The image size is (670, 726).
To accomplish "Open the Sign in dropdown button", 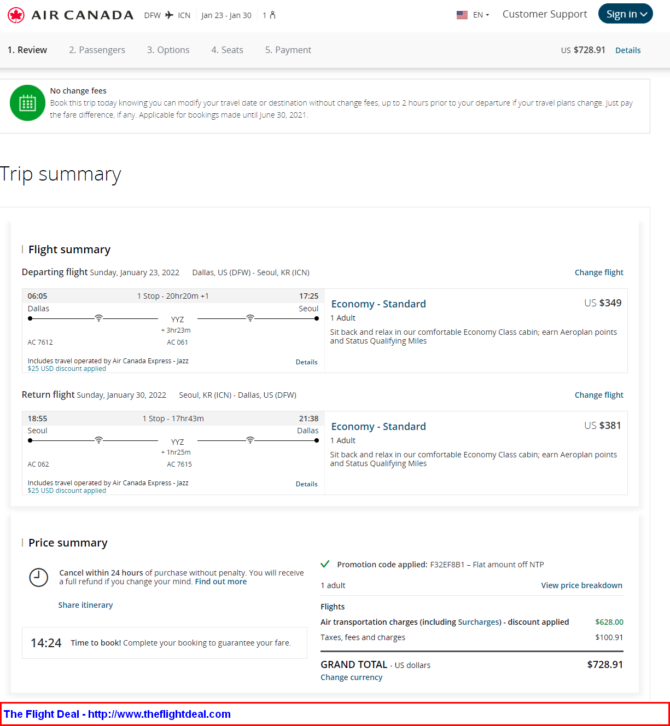I will (x=626, y=14).
